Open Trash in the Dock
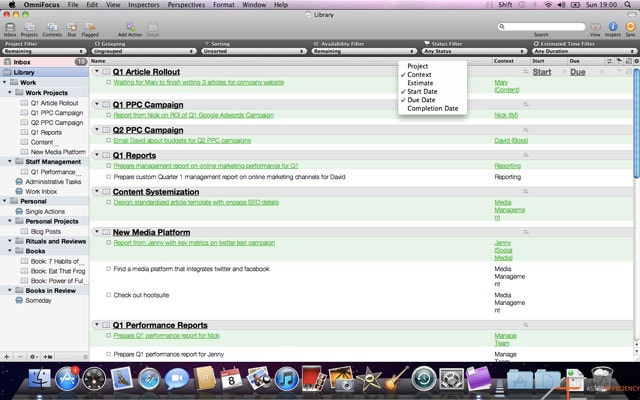 (602, 378)
